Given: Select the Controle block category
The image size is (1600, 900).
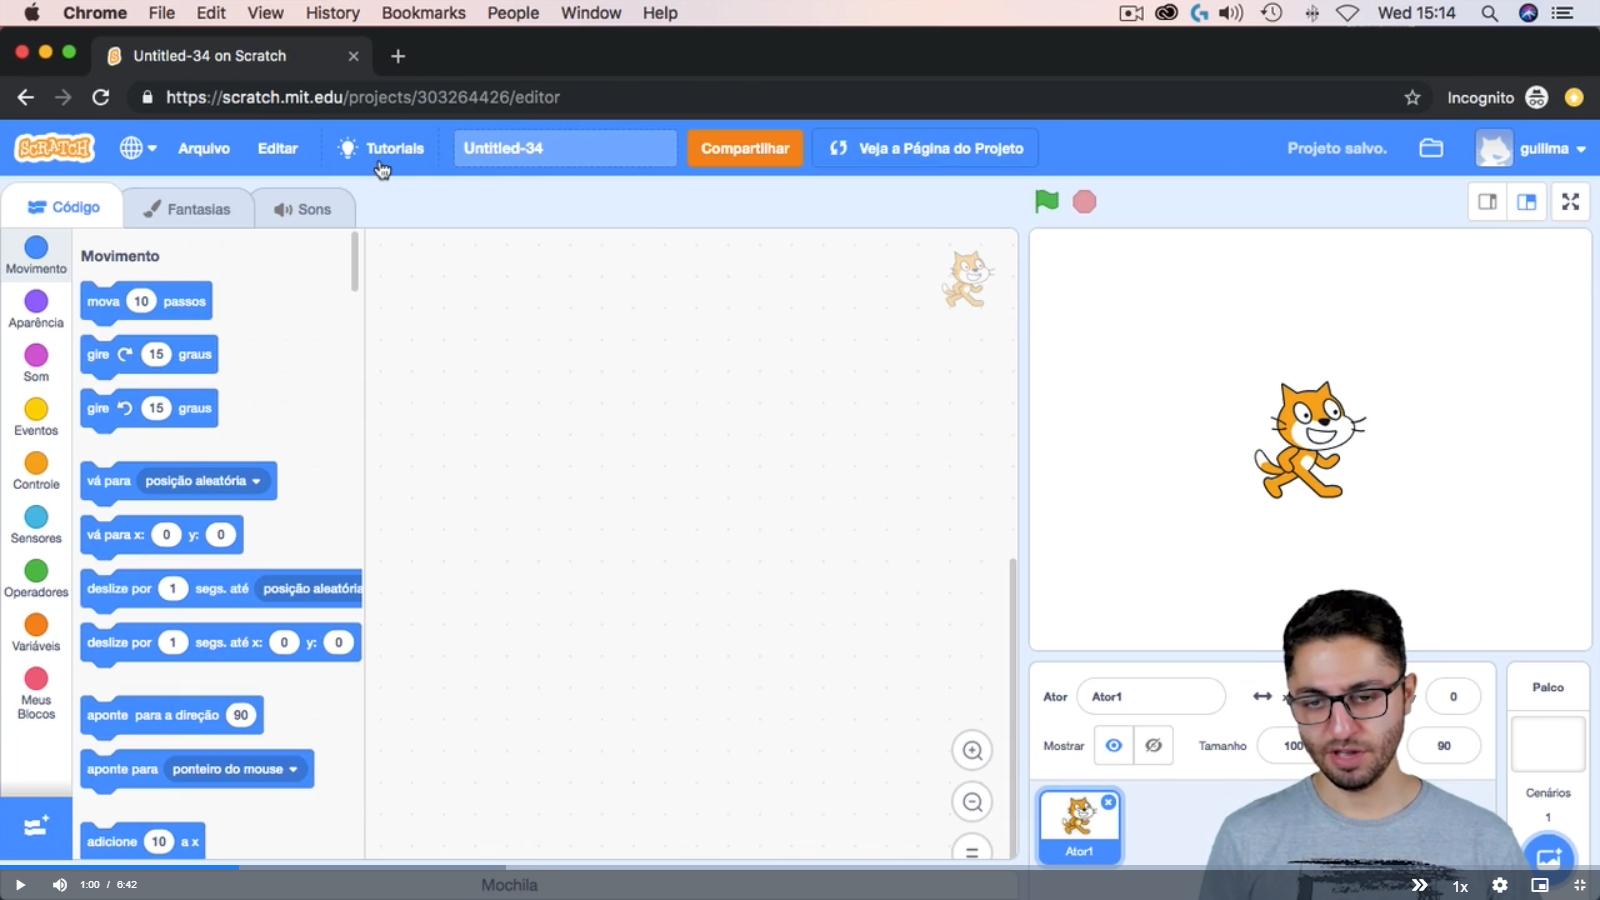Looking at the screenshot, I should (36, 471).
